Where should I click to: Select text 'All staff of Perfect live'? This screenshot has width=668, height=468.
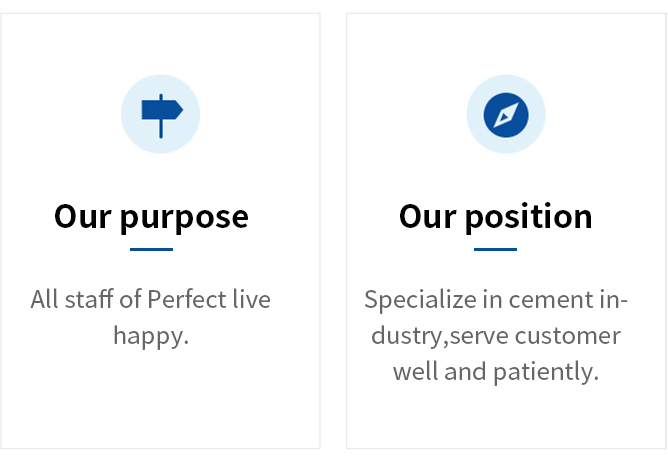click(x=150, y=299)
